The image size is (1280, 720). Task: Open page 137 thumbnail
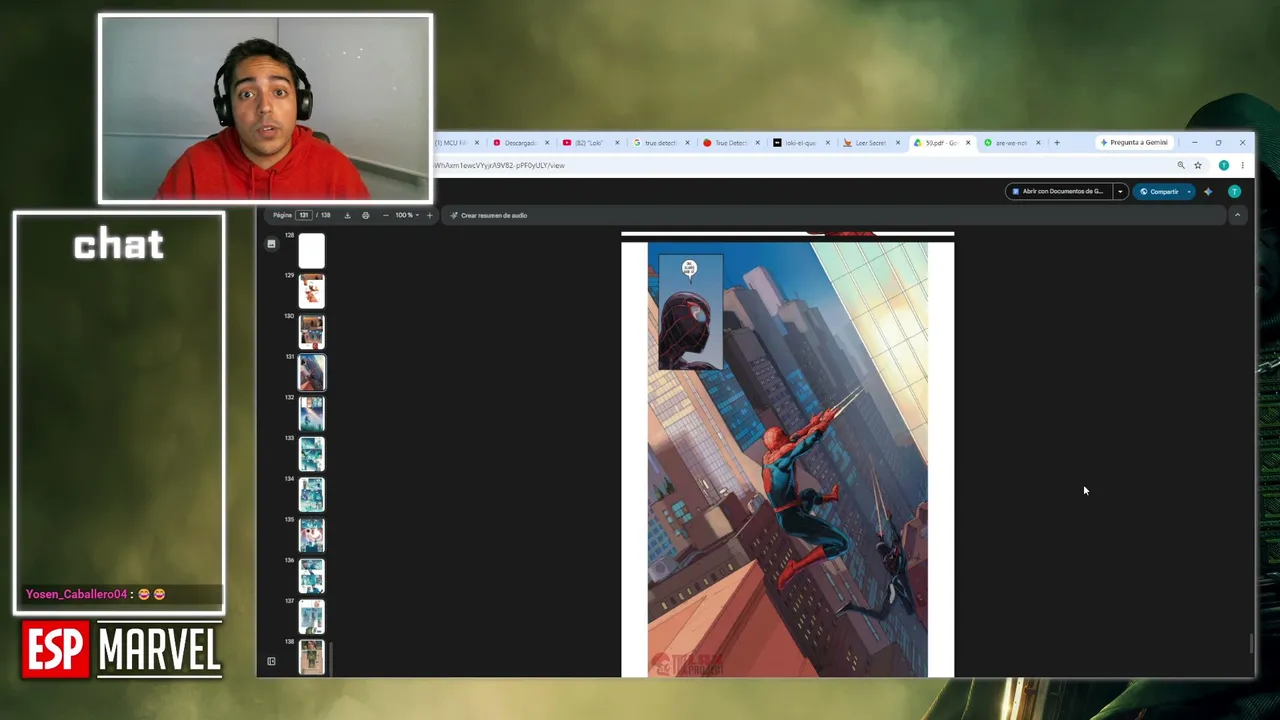(312, 617)
